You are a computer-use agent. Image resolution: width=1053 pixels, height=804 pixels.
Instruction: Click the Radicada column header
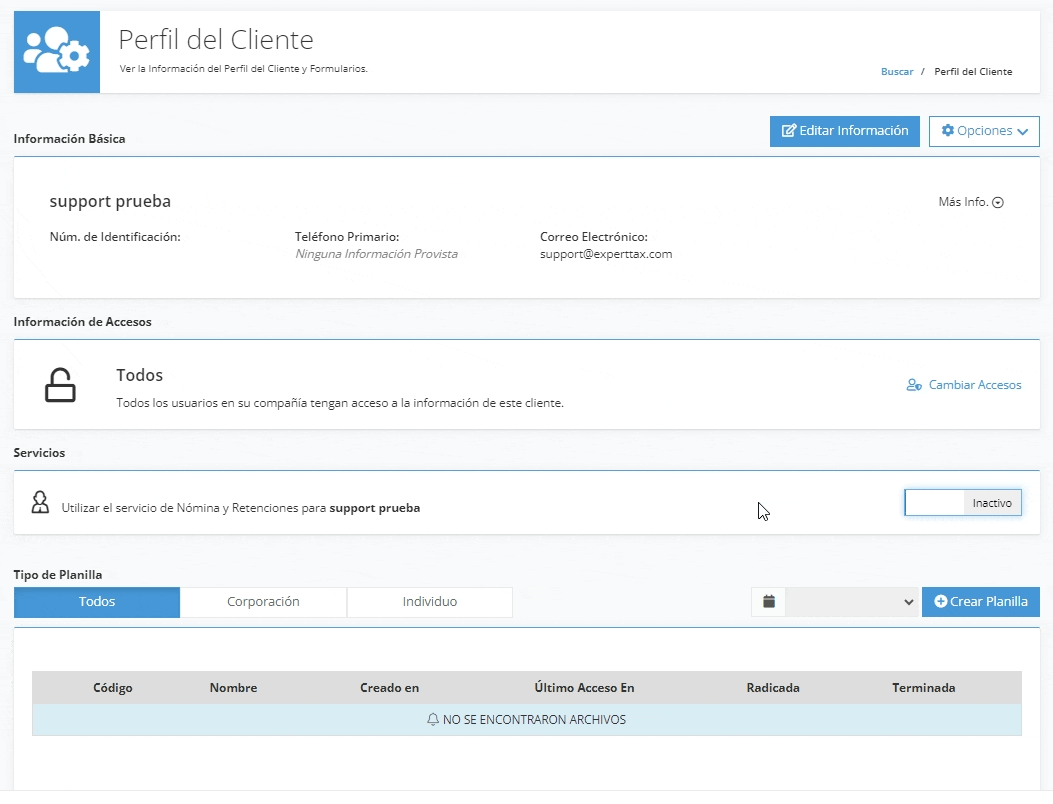coord(773,688)
